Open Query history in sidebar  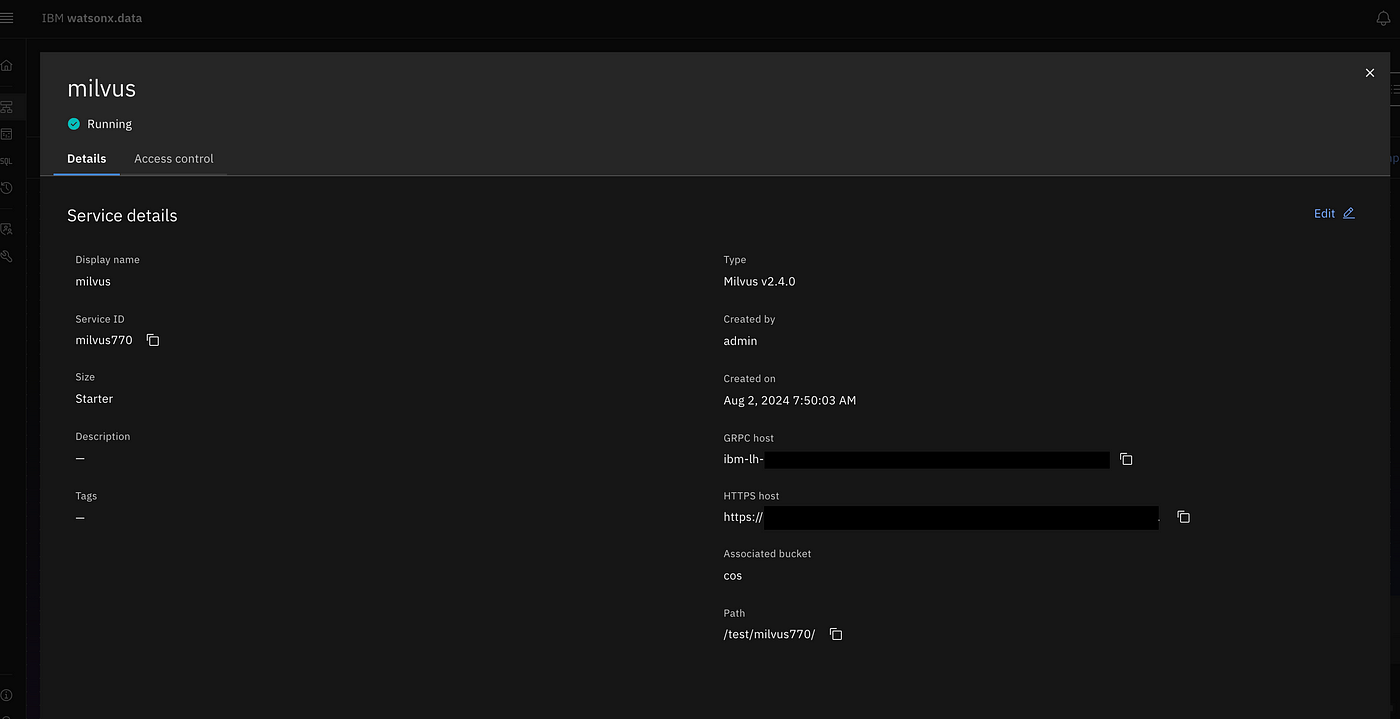(x=7, y=188)
